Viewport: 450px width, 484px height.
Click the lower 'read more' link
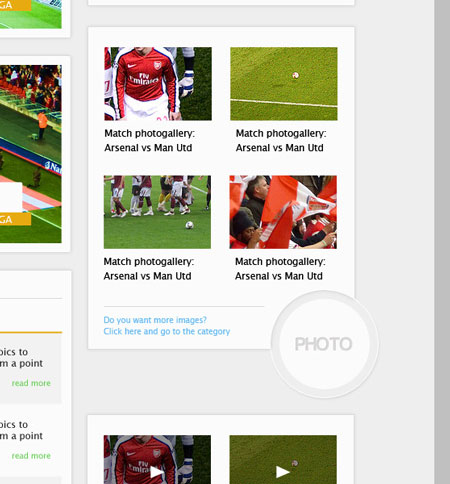[x=31, y=456]
